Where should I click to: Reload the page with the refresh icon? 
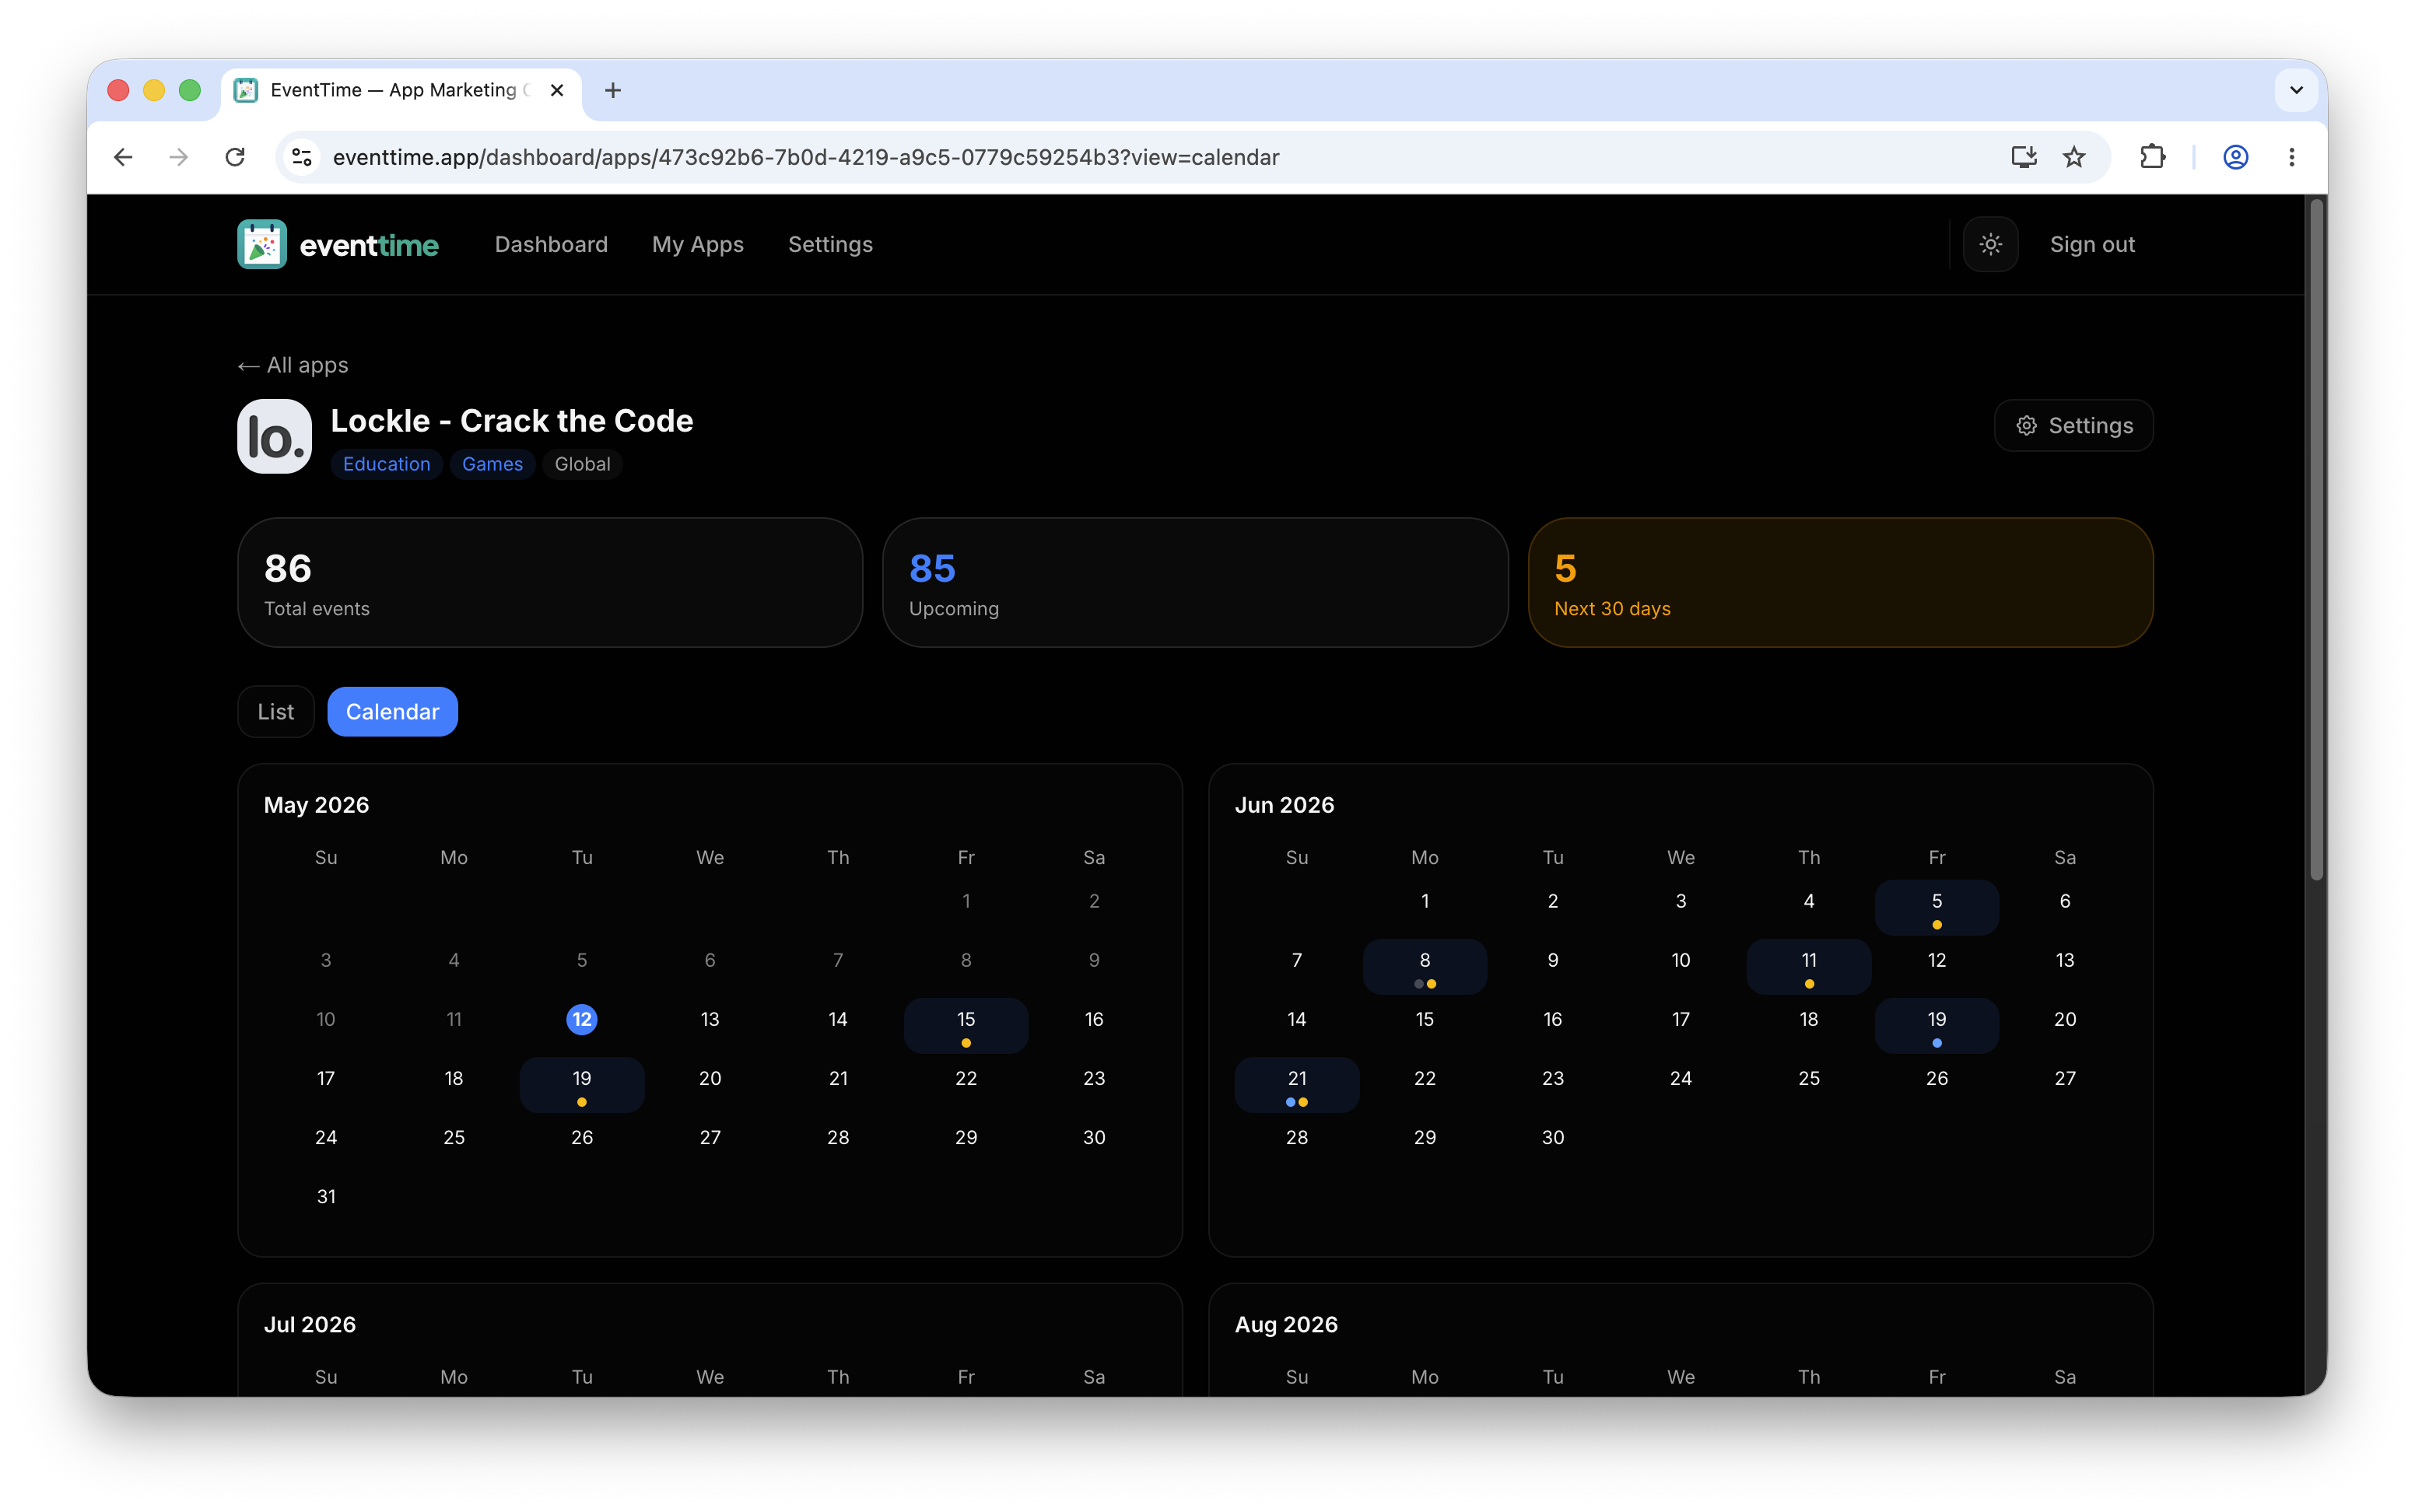pos(235,157)
